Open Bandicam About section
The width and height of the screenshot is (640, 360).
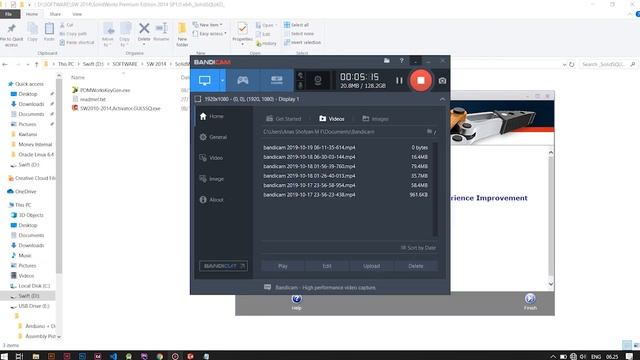(211, 200)
